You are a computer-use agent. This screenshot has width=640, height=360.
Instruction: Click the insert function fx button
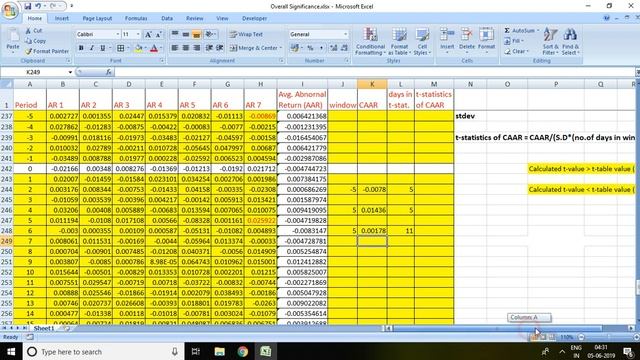[108, 72]
